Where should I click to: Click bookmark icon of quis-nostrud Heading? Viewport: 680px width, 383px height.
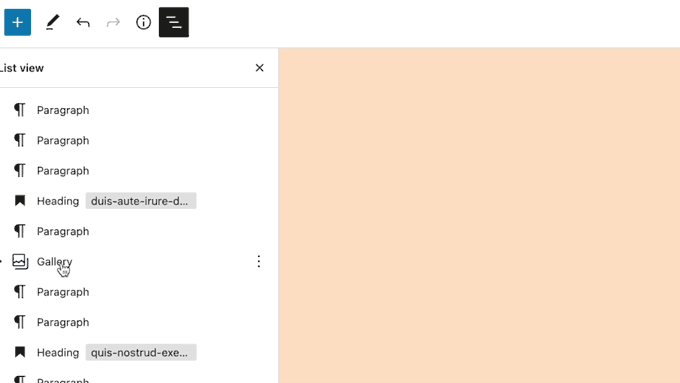click(20, 352)
